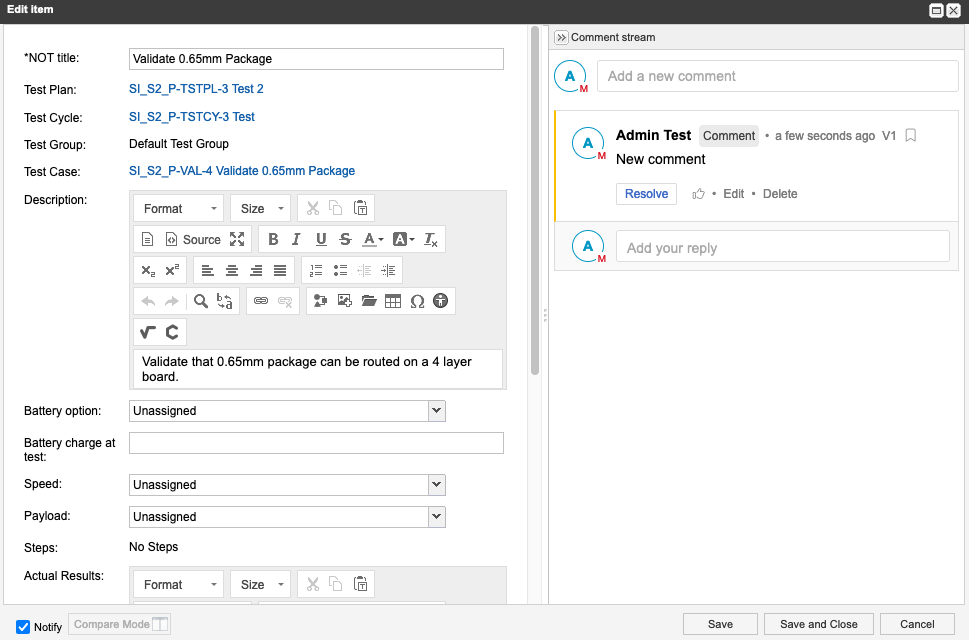Screen dimensions: 969x640
Task: Click the Save and Close button
Action: (x=818, y=624)
